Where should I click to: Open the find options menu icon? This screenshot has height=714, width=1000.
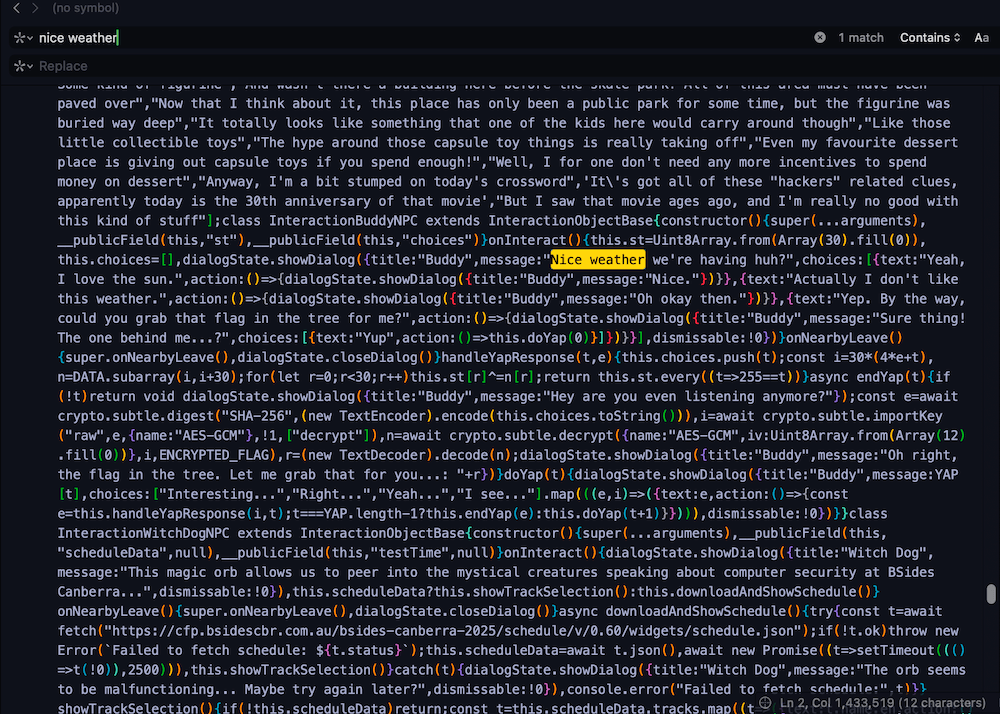(x=23, y=38)
